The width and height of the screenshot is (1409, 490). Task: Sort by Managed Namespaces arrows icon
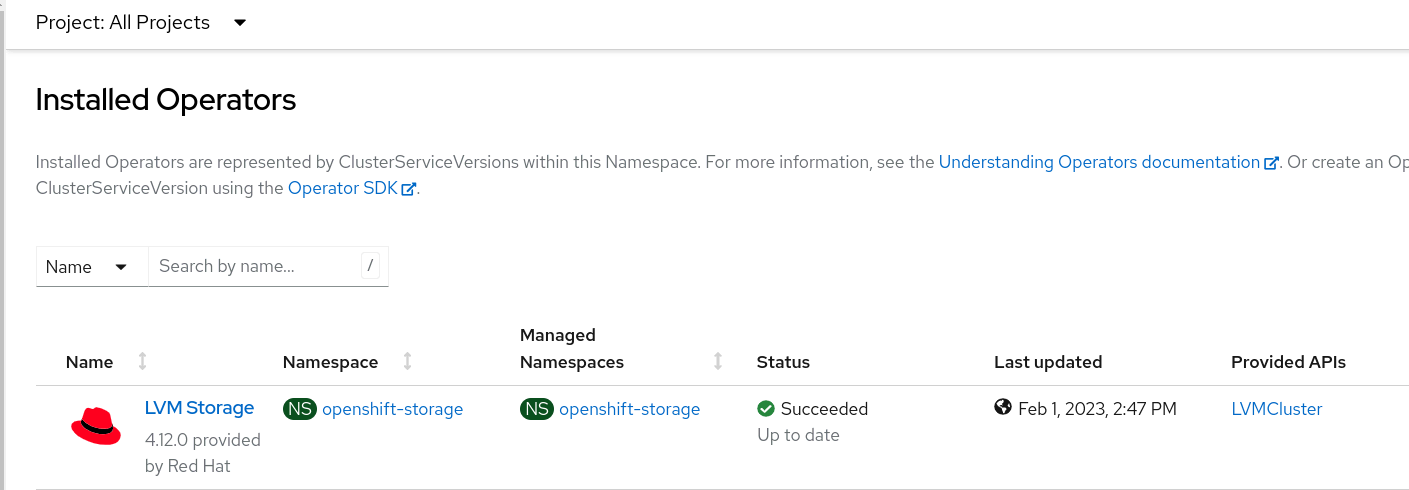pos(717,361)
